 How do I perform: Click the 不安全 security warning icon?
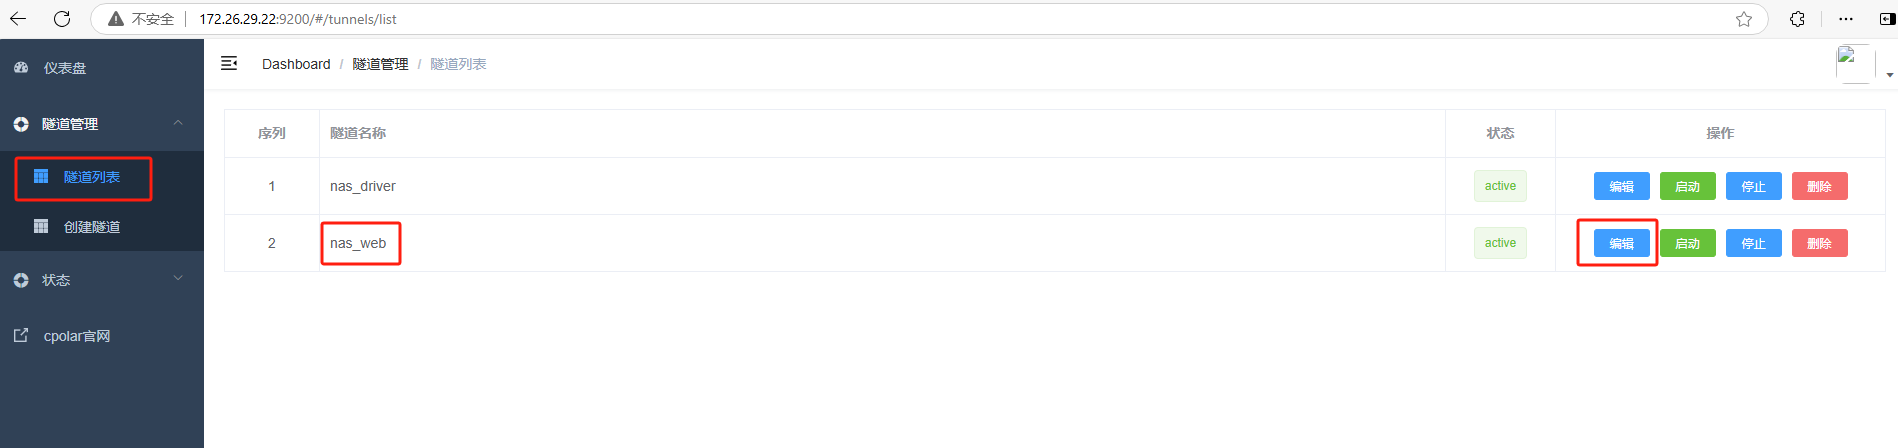(x=116, y=19)
